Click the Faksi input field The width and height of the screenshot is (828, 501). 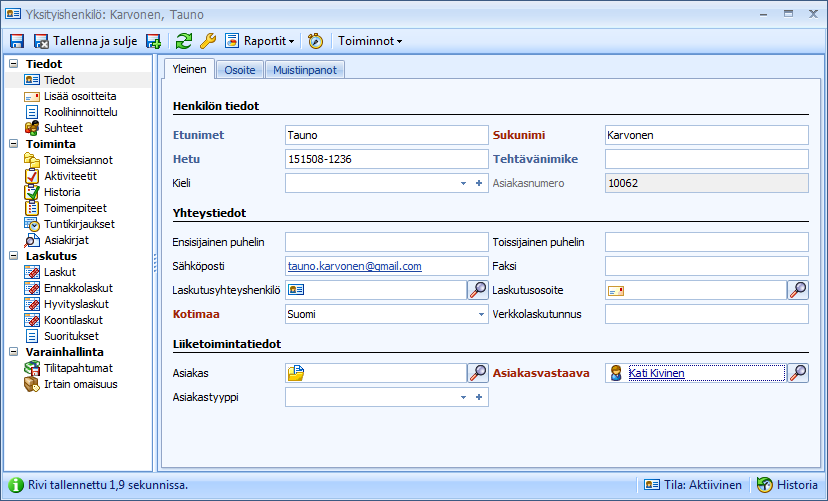coord(707,266)
